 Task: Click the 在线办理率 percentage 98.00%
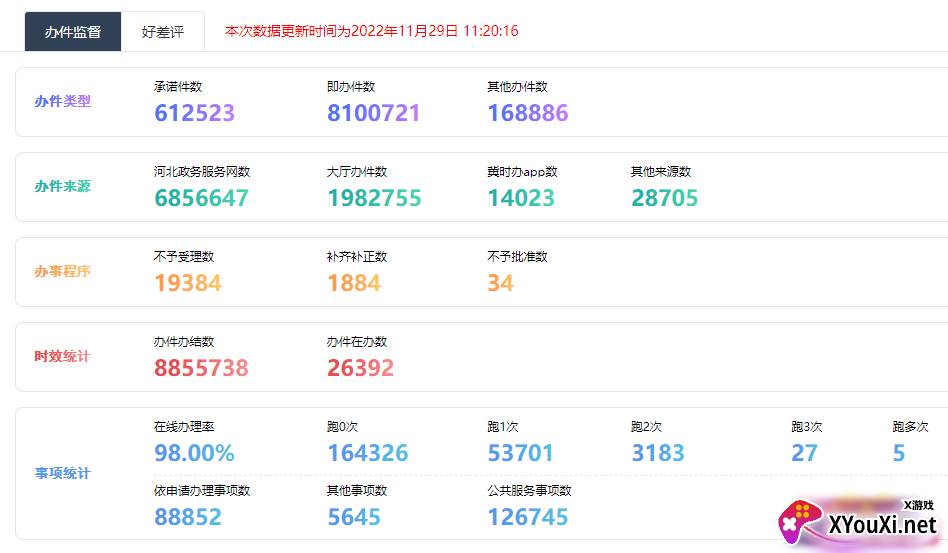(194, 453)
